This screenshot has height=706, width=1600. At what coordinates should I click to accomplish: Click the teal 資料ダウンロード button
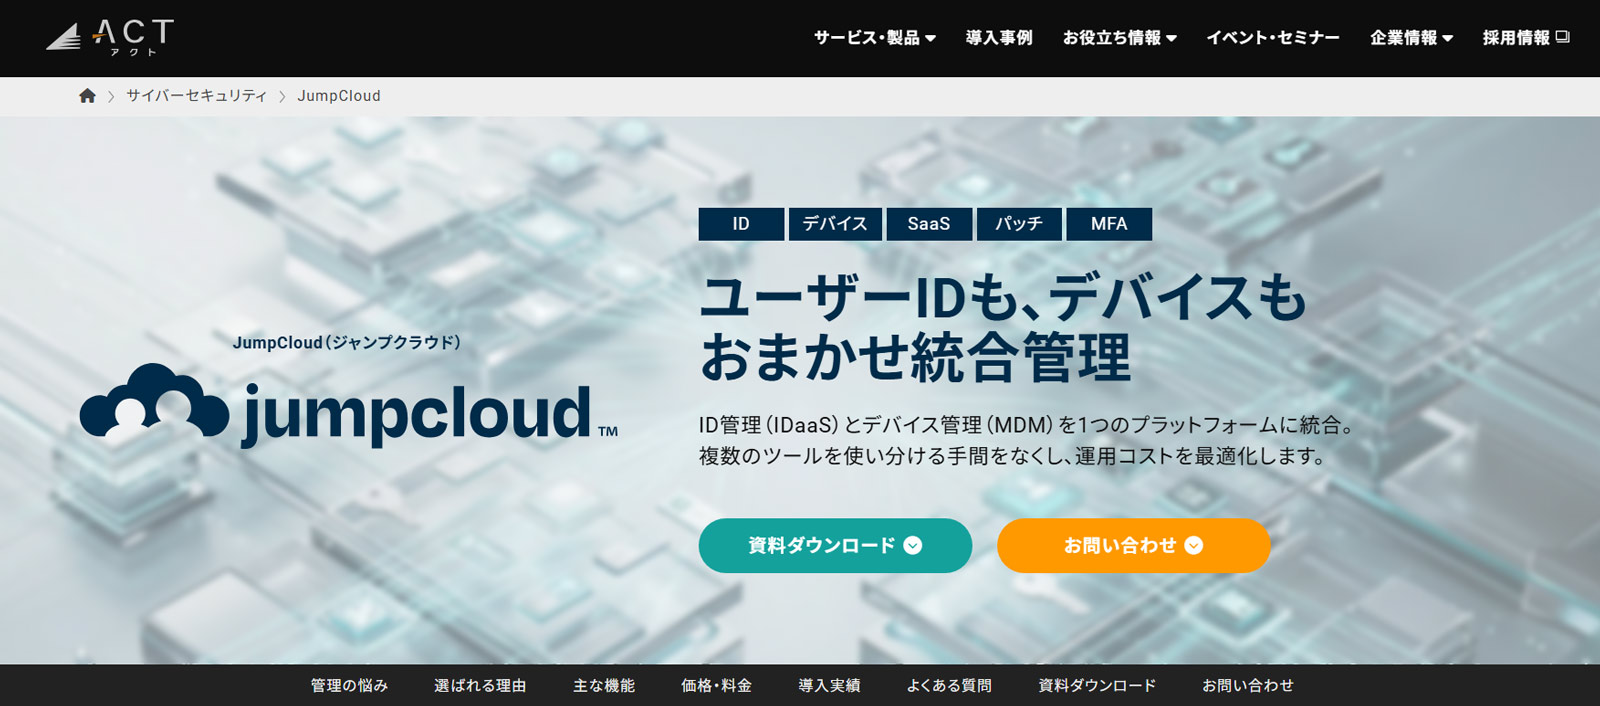835,545
